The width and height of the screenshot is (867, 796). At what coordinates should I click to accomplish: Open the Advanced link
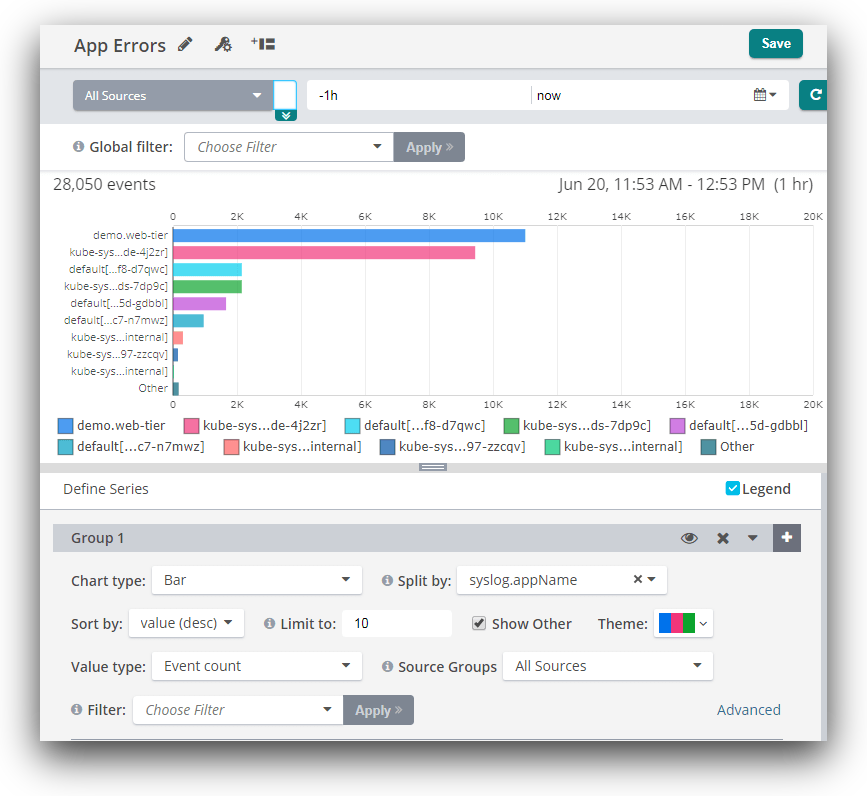[748, 710]
